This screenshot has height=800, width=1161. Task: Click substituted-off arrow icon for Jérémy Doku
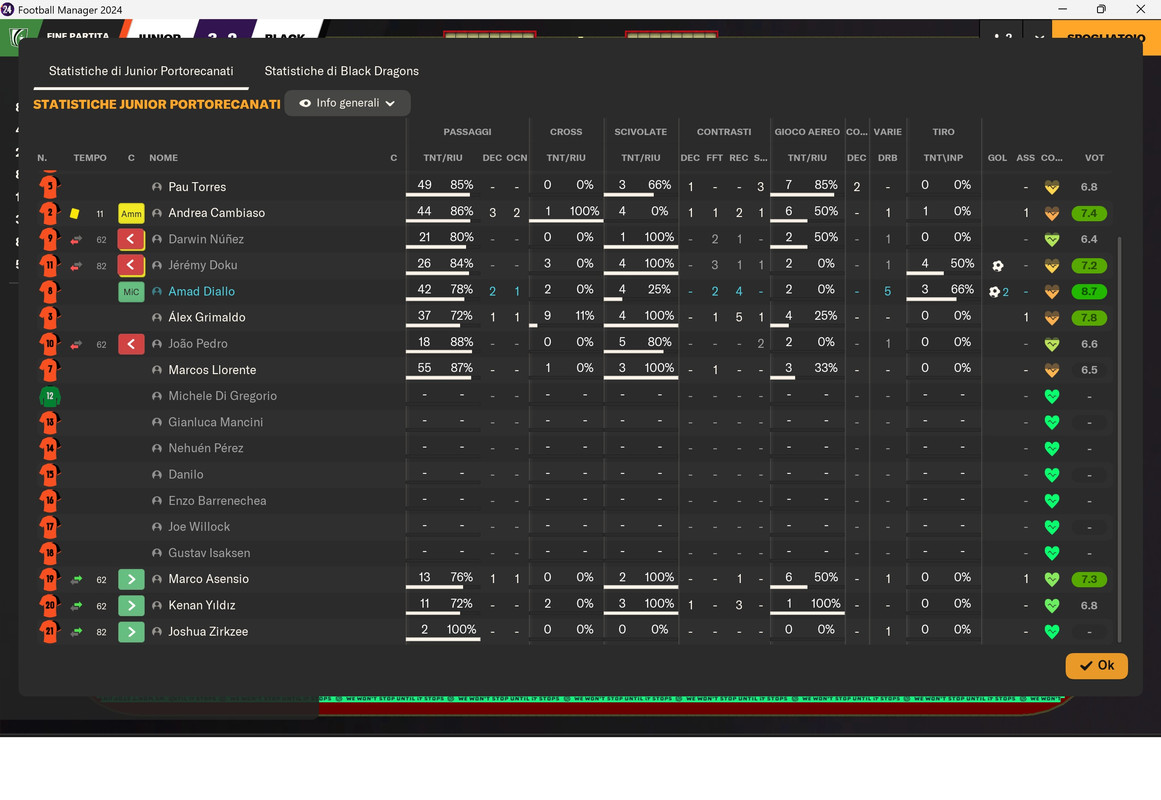(131, 265)
